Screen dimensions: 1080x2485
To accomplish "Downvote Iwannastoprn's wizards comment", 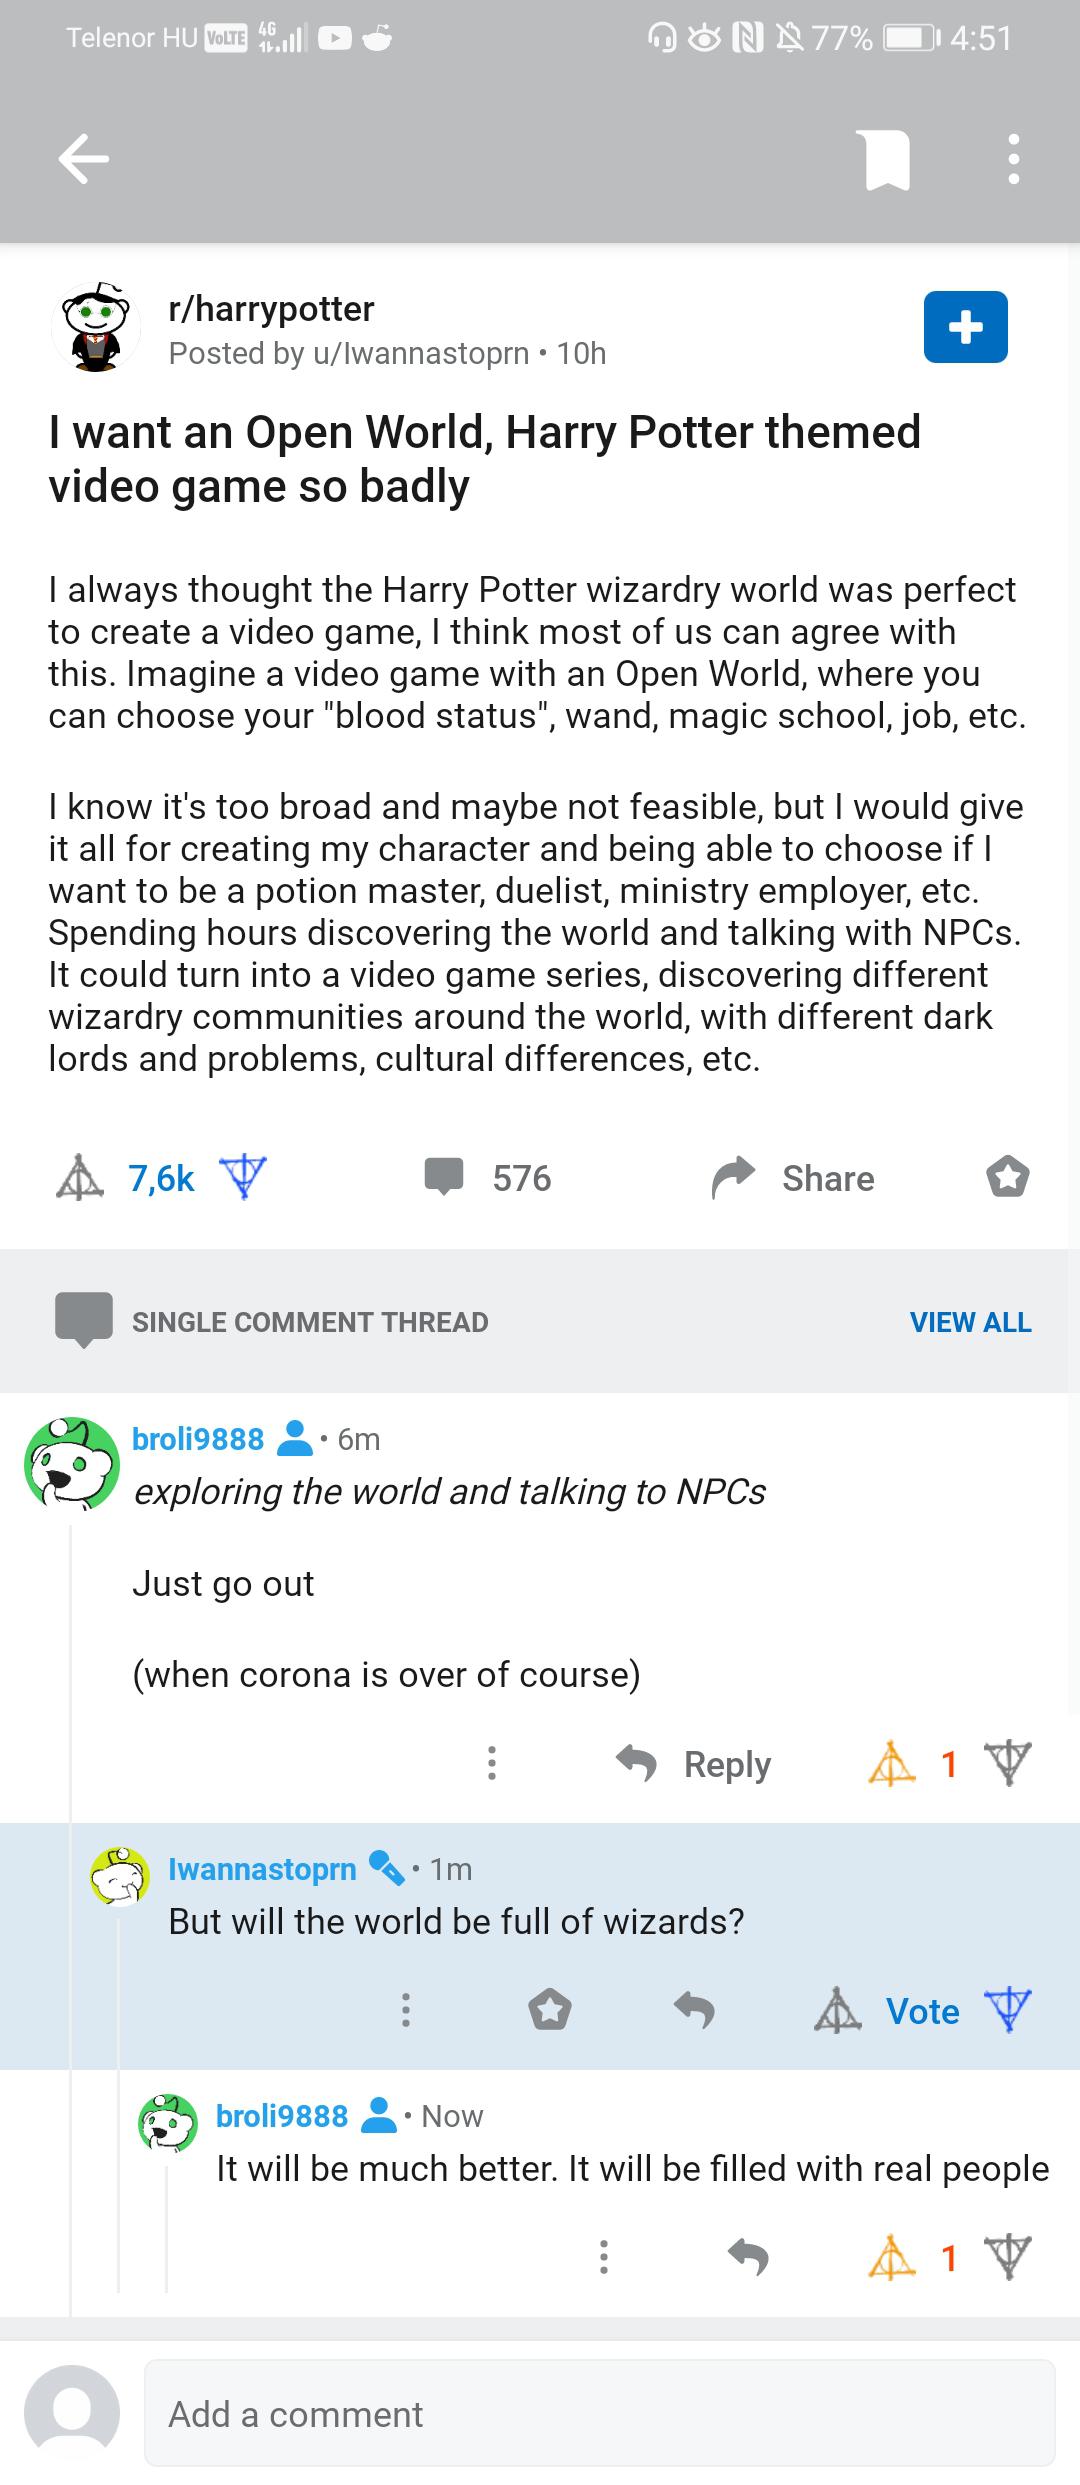I will (x=1007, y=2010).
